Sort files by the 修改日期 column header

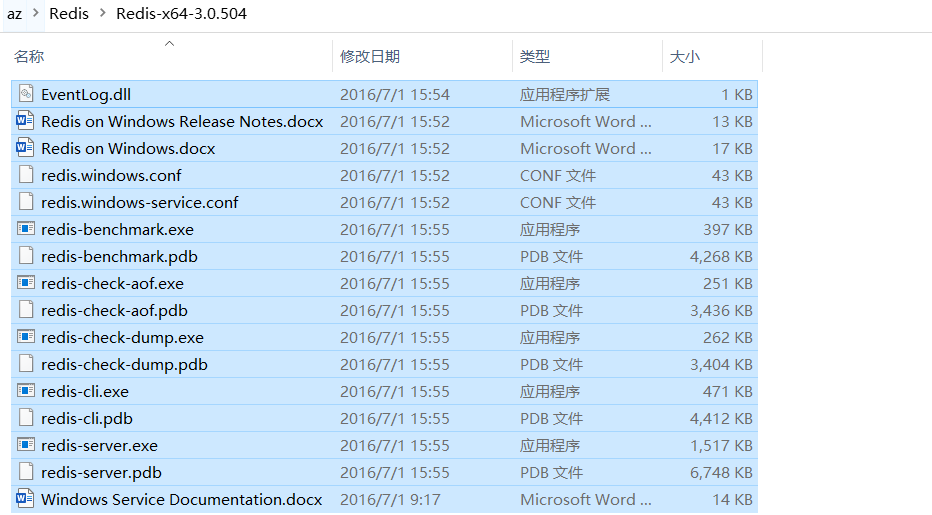(370, 56)
